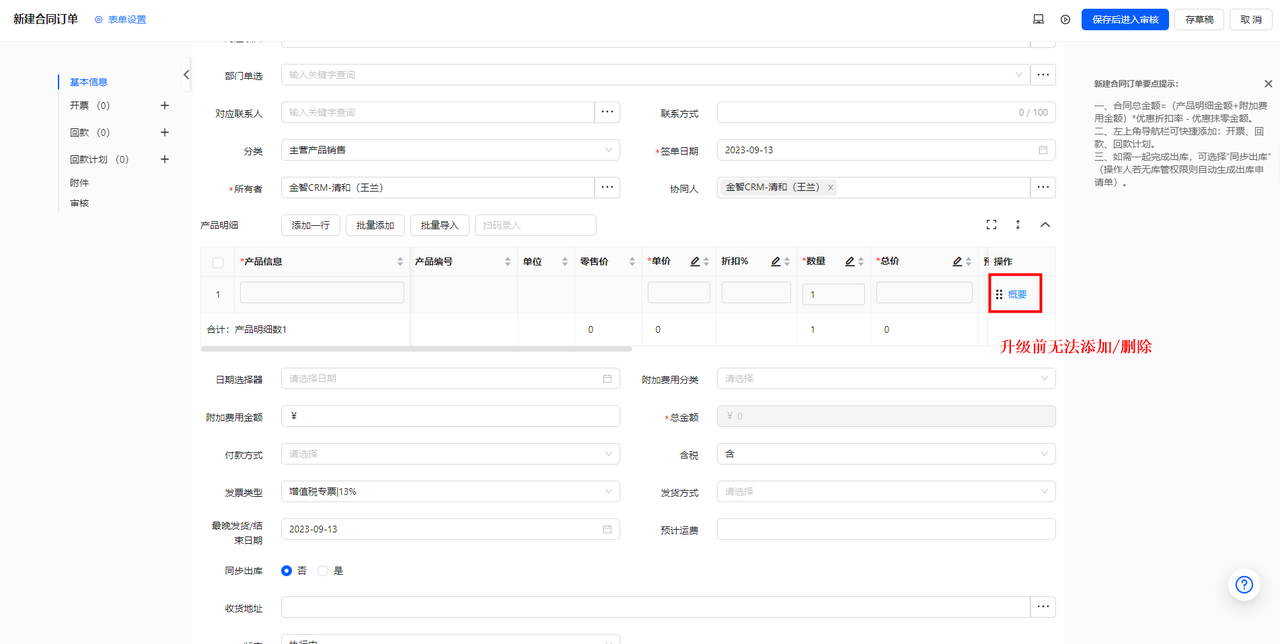
Task: Sort by 零售价 column arrows
Action: click(x=632, y=262)
